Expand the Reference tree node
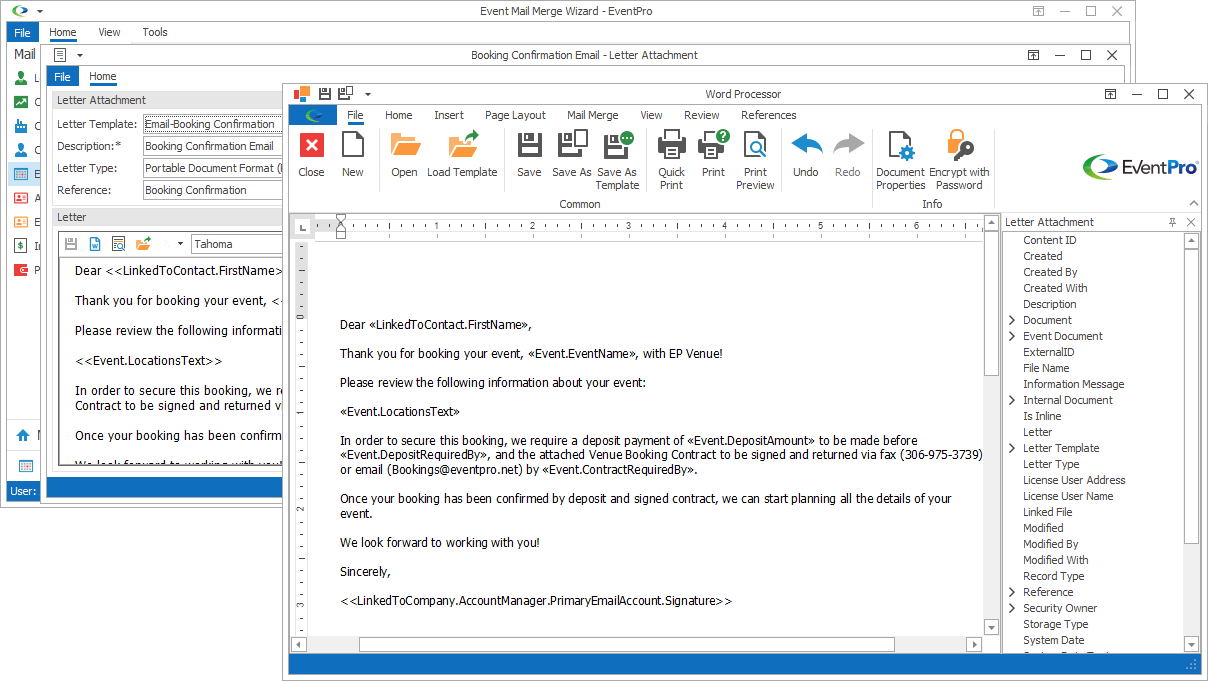The height and width of the screenshot is (681, 1208). click(1012, 592)
